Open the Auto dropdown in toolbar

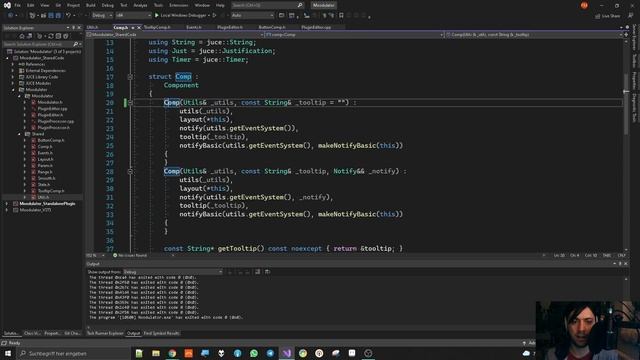252,15
